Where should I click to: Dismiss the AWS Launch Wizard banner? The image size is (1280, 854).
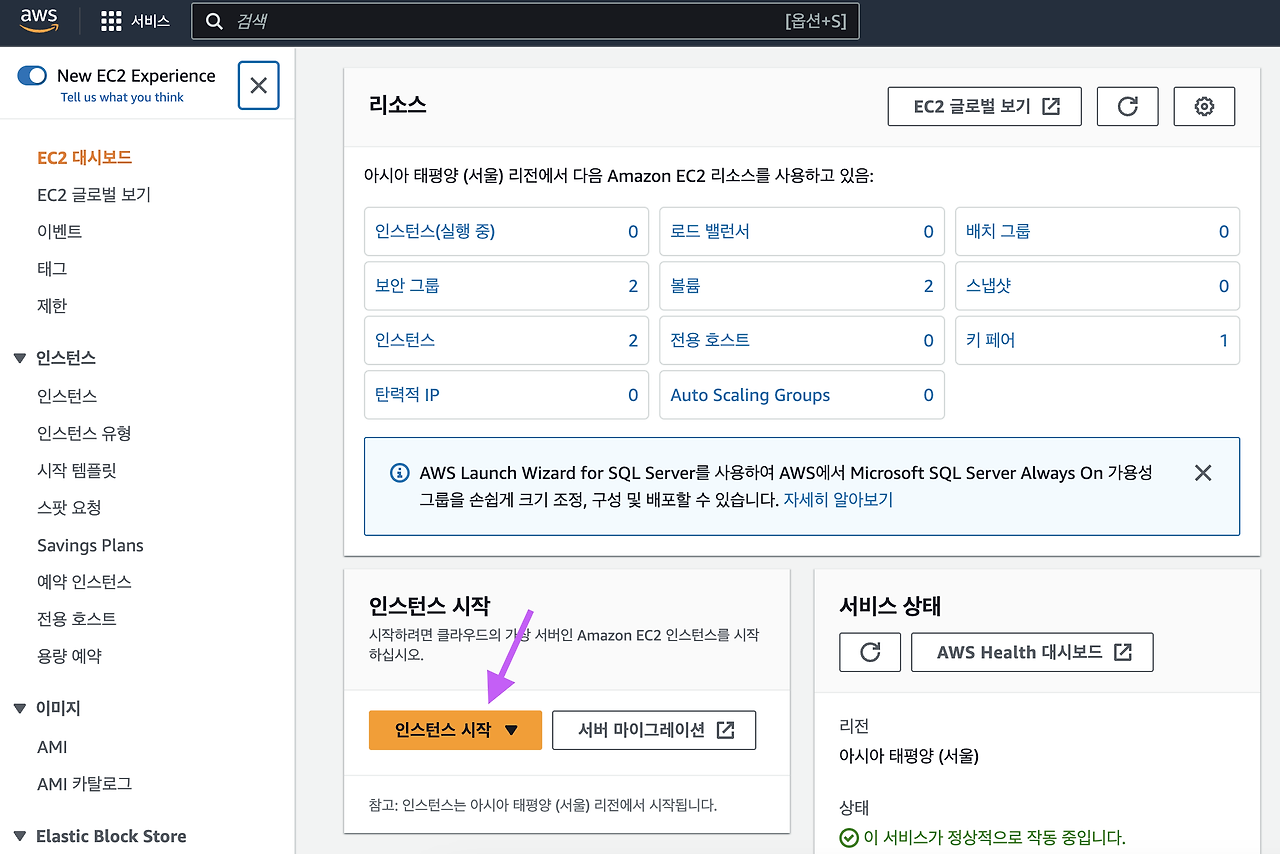tap(1203, 473)
